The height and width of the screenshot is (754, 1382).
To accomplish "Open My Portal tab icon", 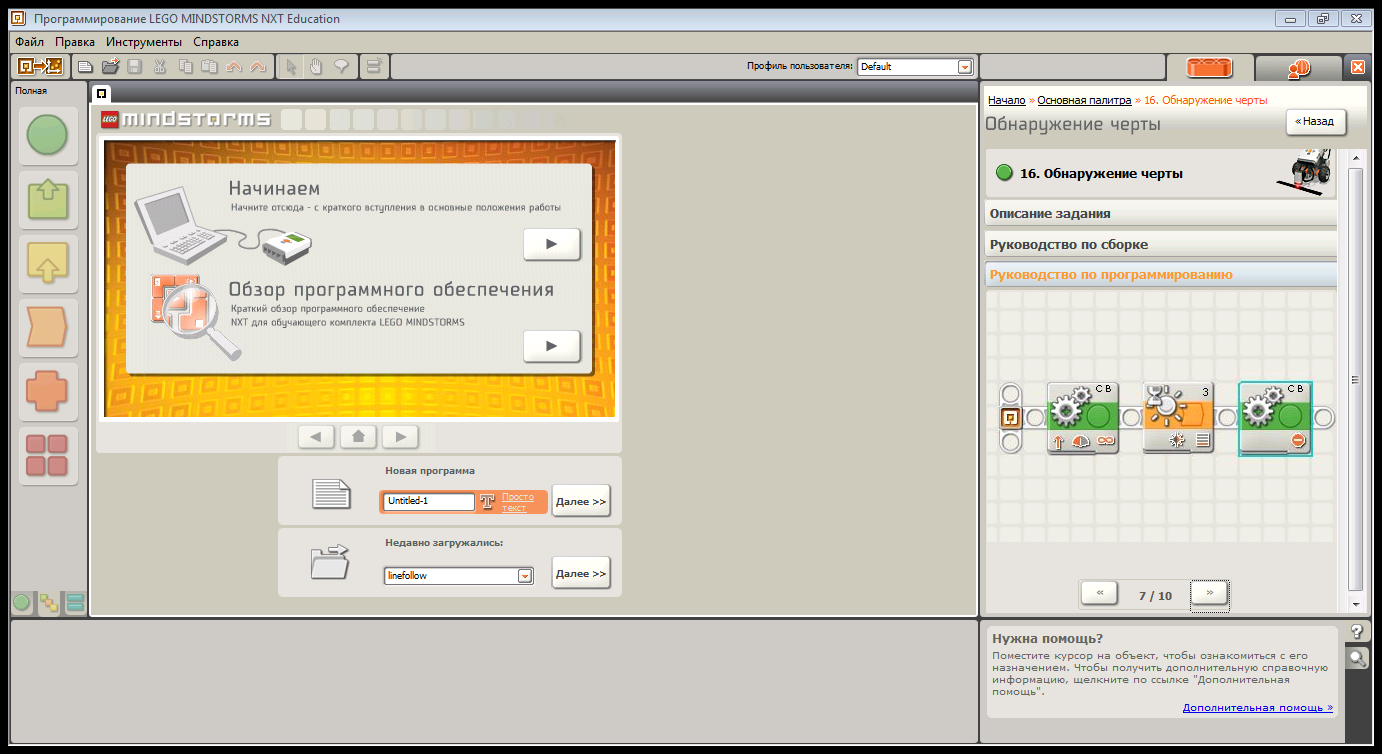I will click(x=1298, y=68).
